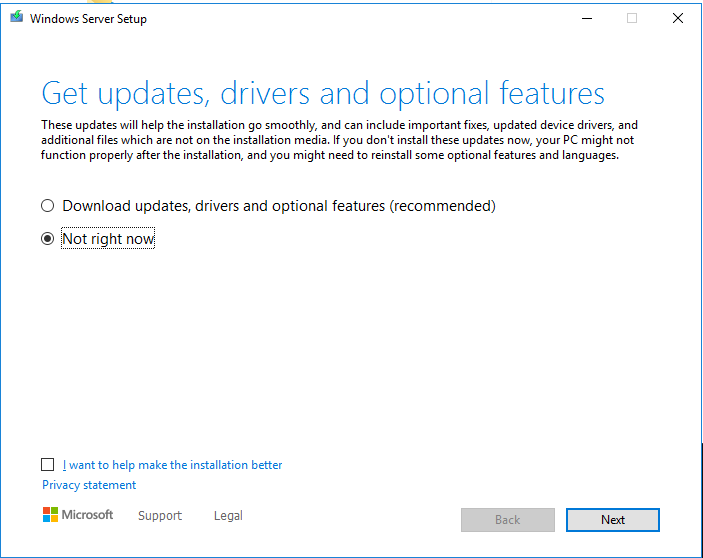Tick the help make installation better checkbox
Screen dimensions: 703x558
(48, 465)
